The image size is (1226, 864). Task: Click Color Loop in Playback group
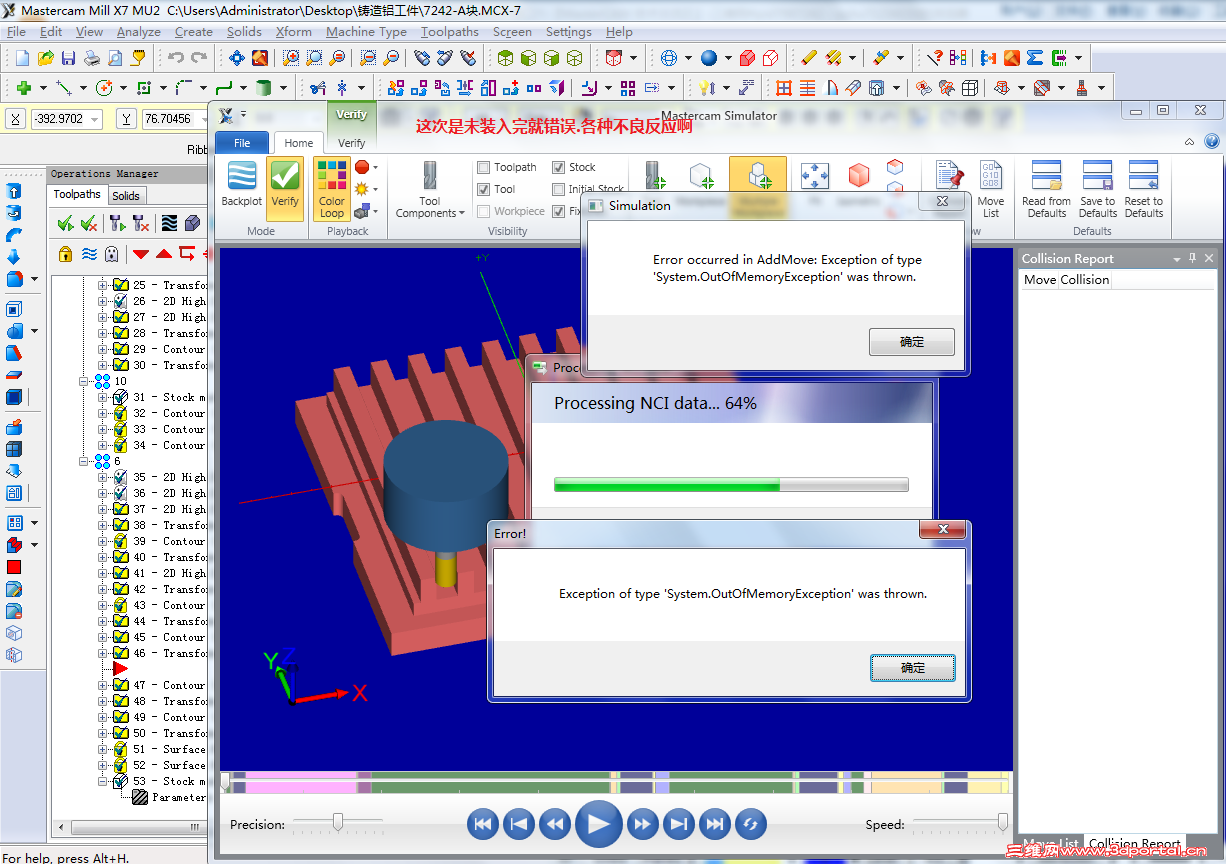pyautogui.click(x=332, y=189)
